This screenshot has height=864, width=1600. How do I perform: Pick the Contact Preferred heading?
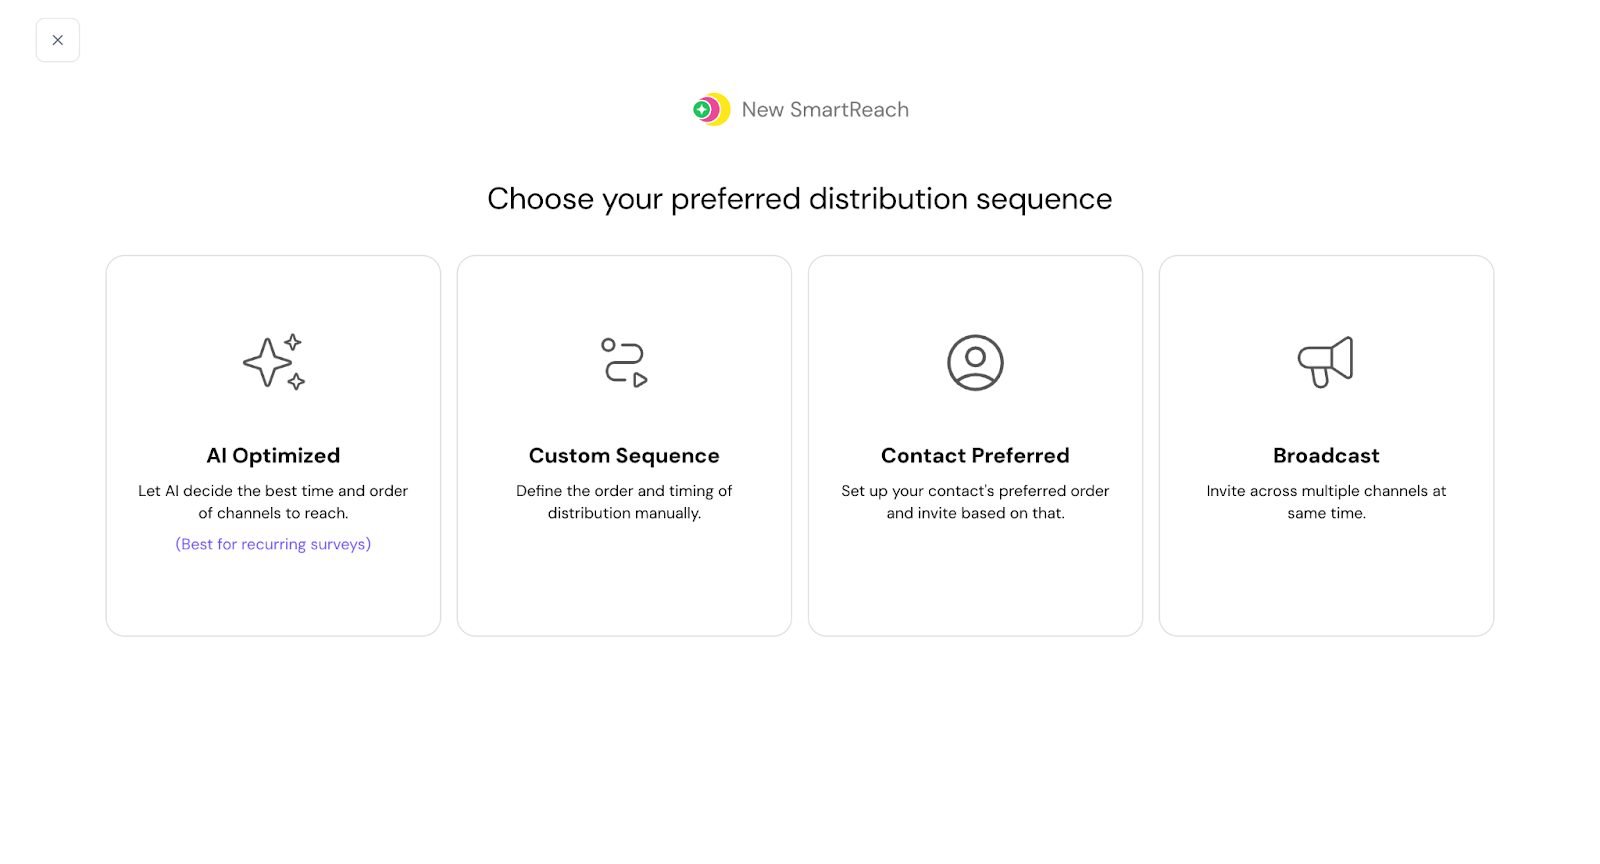[x=975, y=456]
